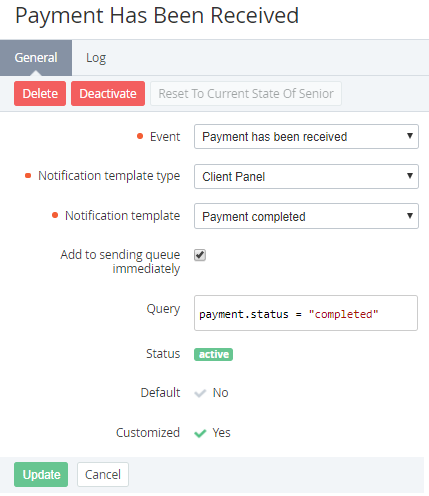
Task: Click into the Query input field
Action: [x=306, y=313]
